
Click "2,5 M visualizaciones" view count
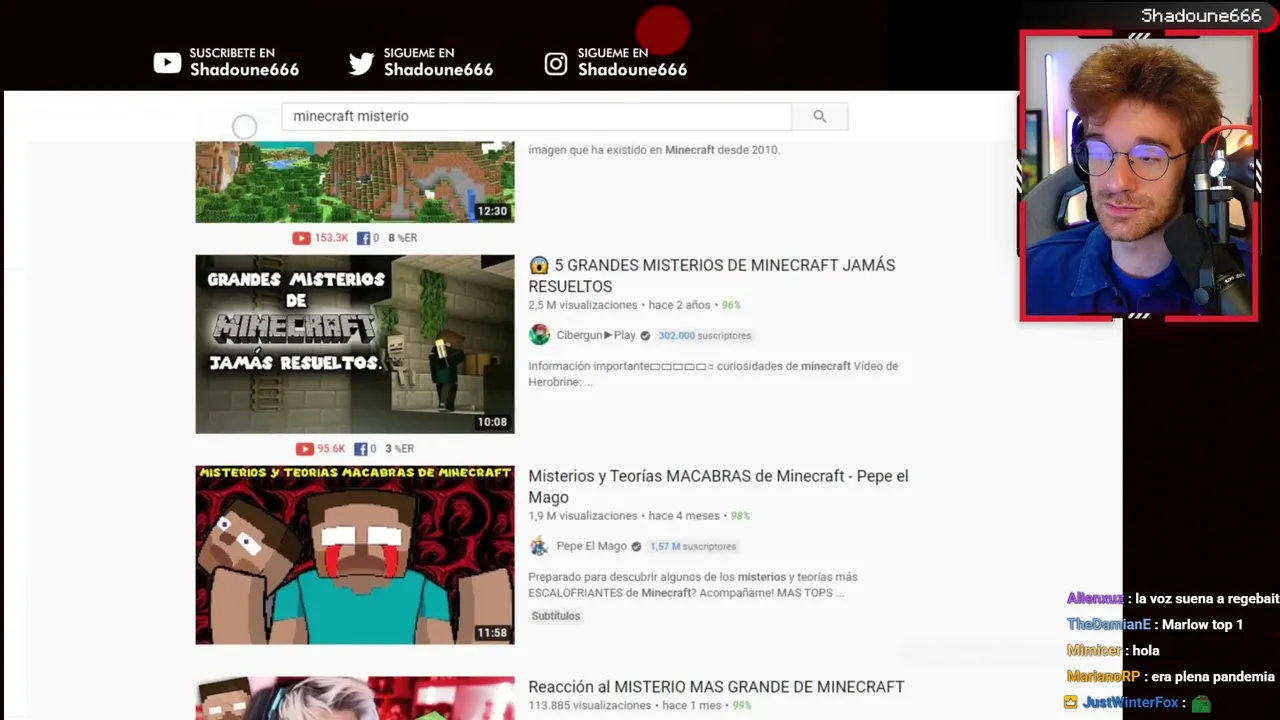click(x=582, y=305)
